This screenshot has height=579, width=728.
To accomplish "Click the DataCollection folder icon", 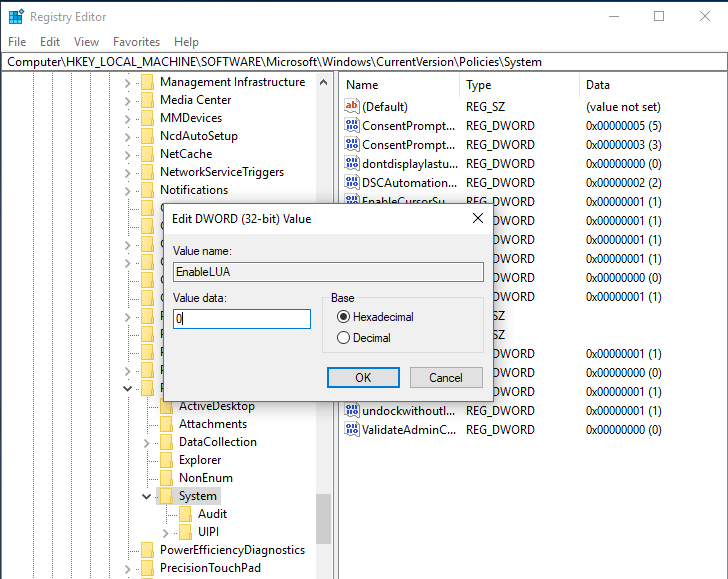I will point(166,442).
